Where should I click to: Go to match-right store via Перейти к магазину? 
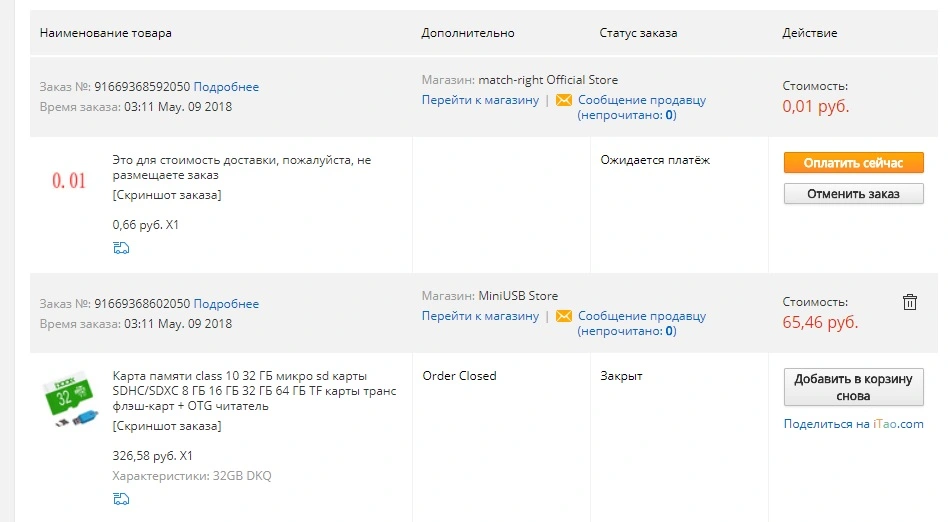pyautogui.click(x=480, y=100)
